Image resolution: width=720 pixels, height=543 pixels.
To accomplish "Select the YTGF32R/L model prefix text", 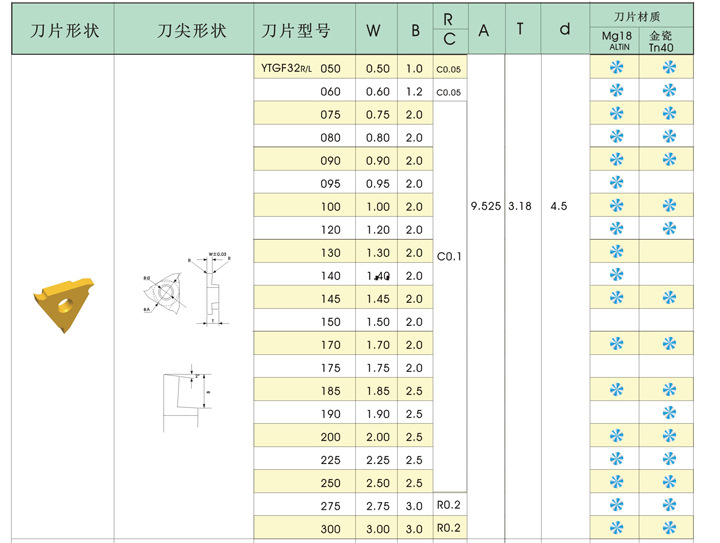I will pos(286,68).
